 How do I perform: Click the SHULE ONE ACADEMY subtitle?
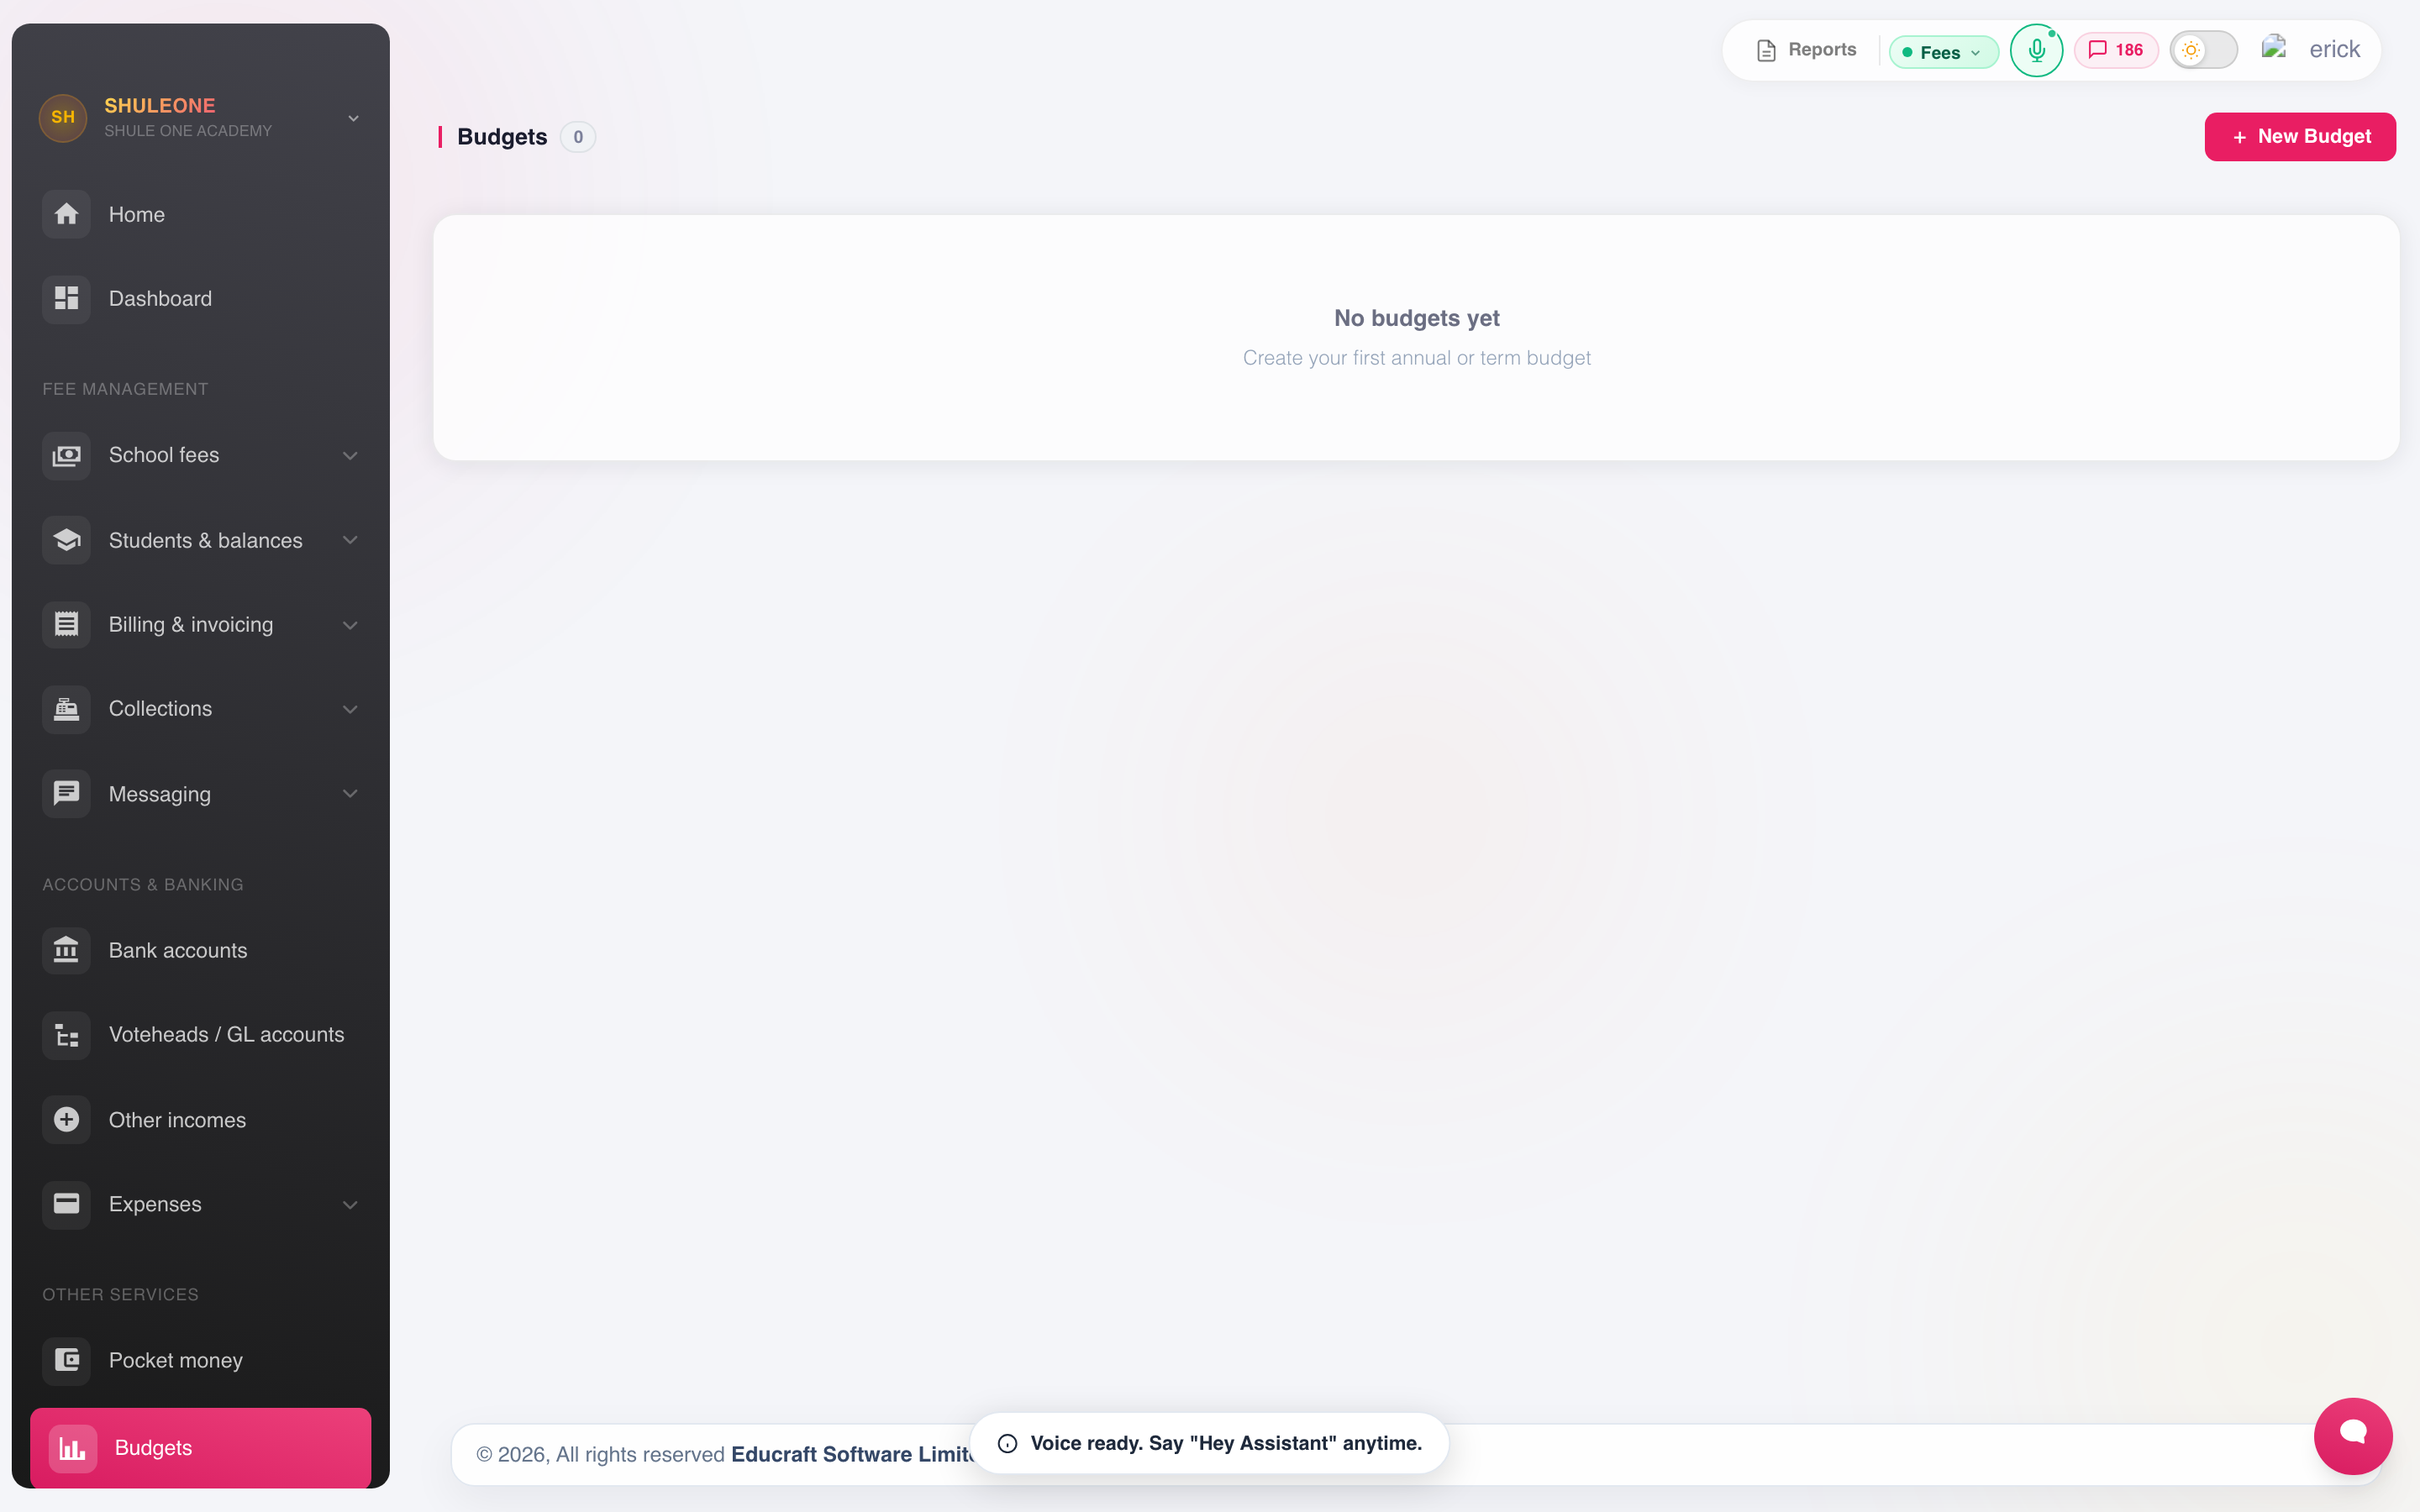click(x=188, y=131)
